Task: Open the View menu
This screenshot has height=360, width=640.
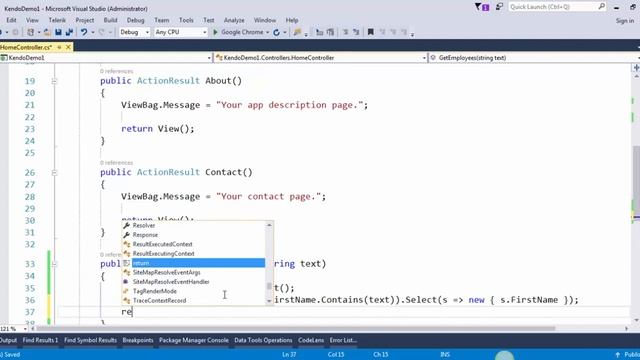Action: 32,20
